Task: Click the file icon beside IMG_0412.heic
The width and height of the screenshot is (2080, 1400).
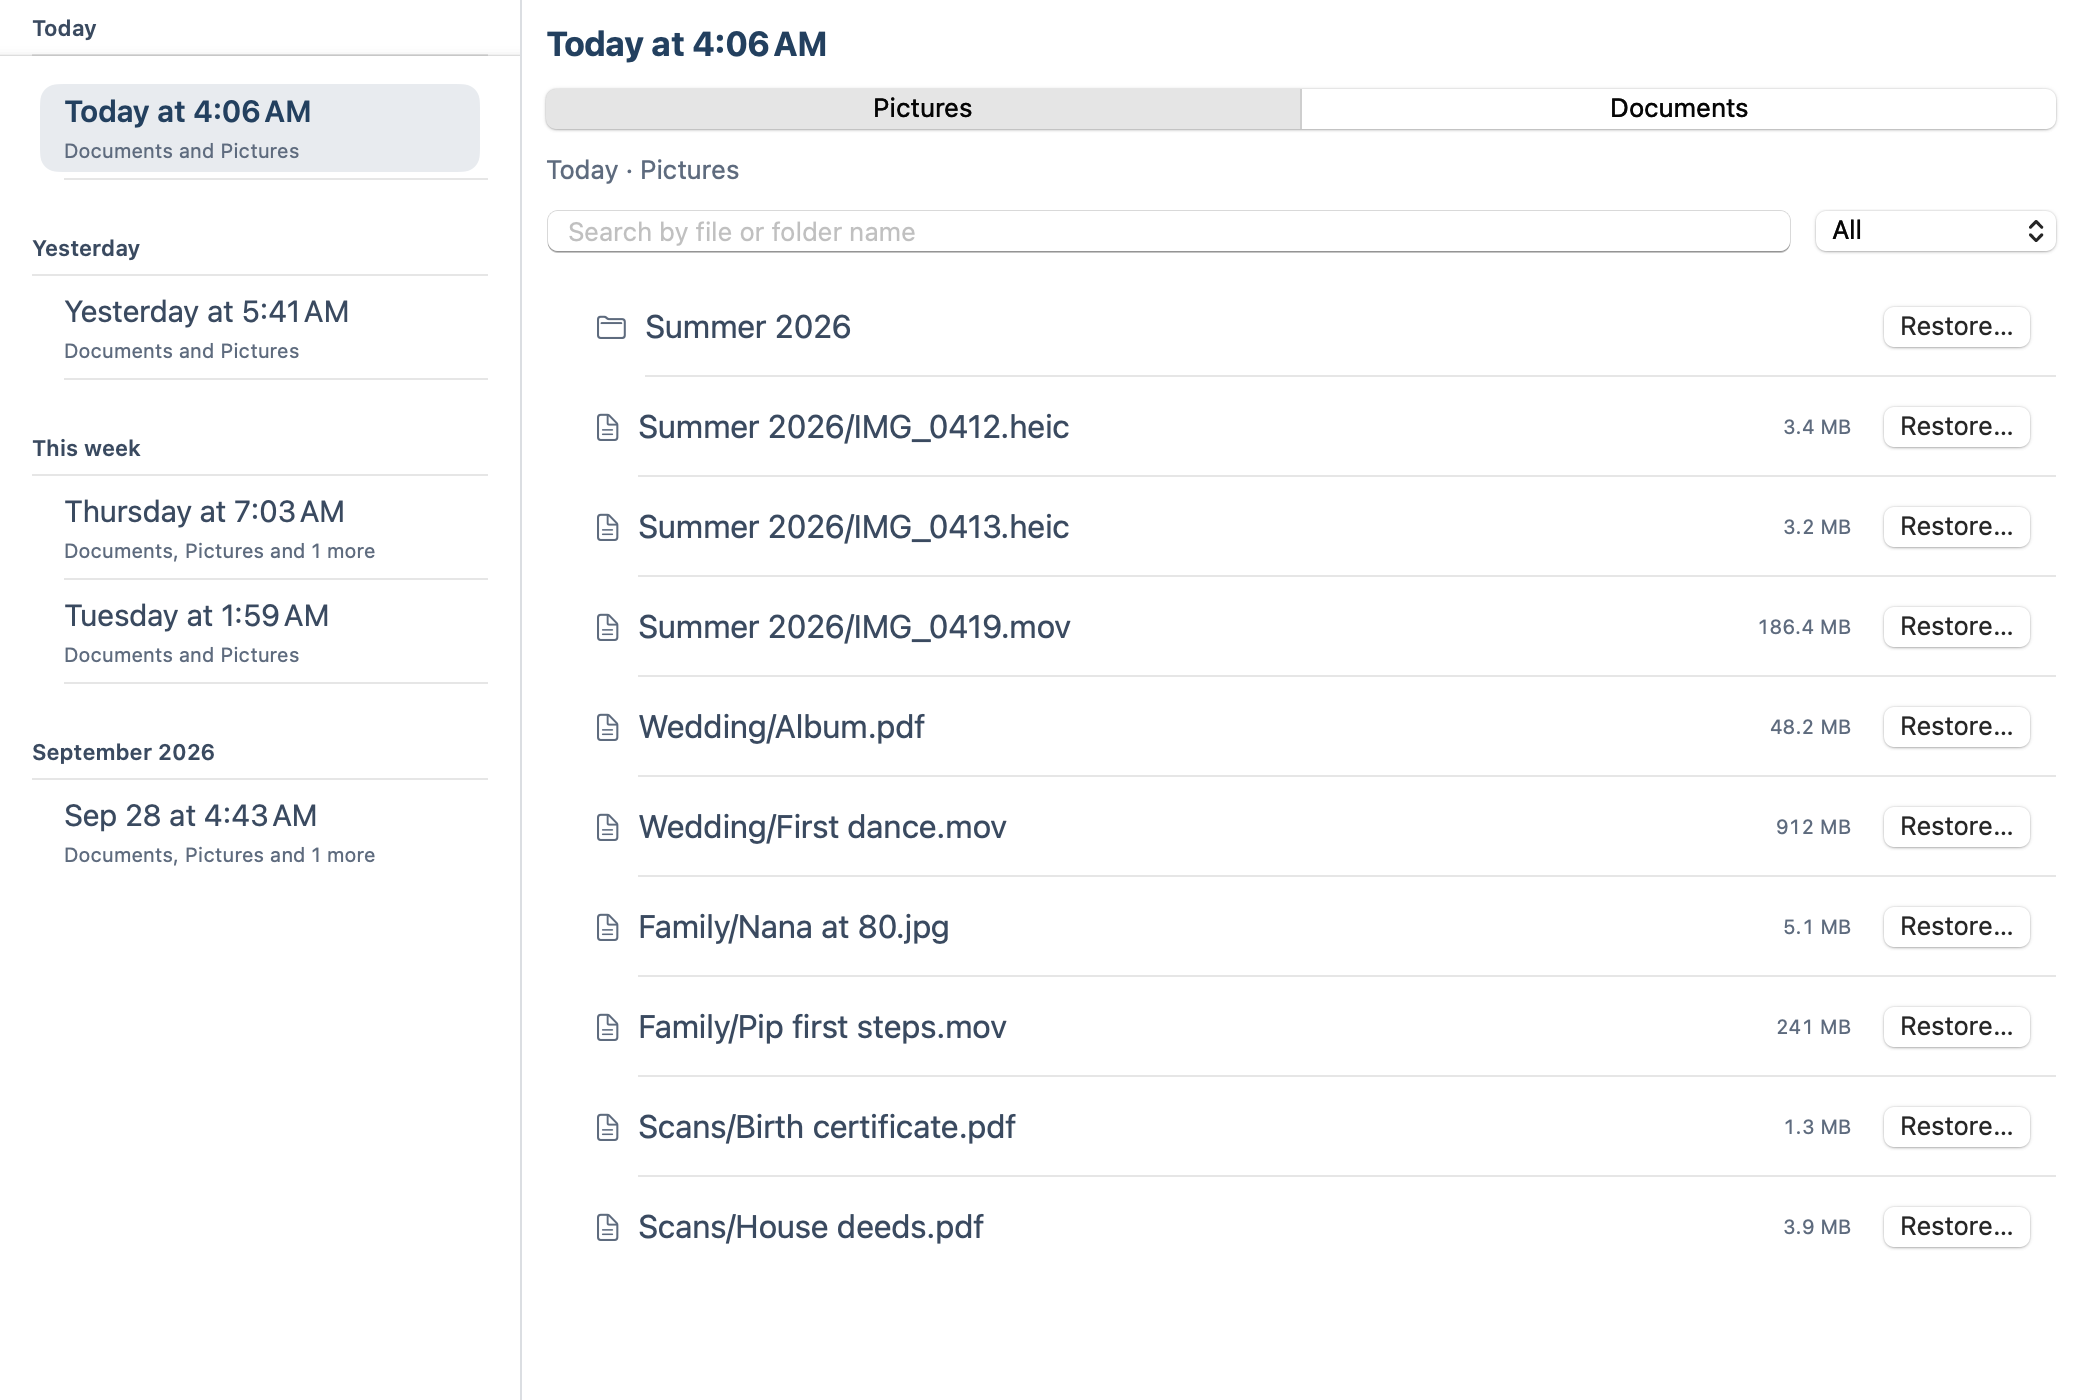Action: (x=607, y=427)
